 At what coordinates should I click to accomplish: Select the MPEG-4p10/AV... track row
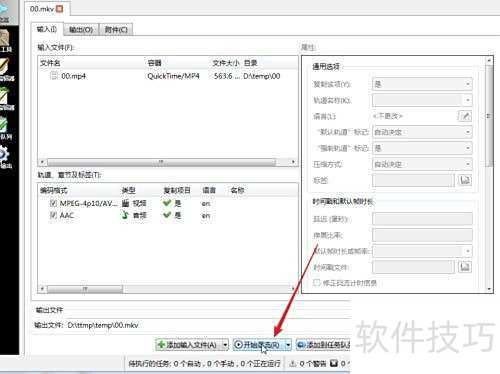point(168,203)
